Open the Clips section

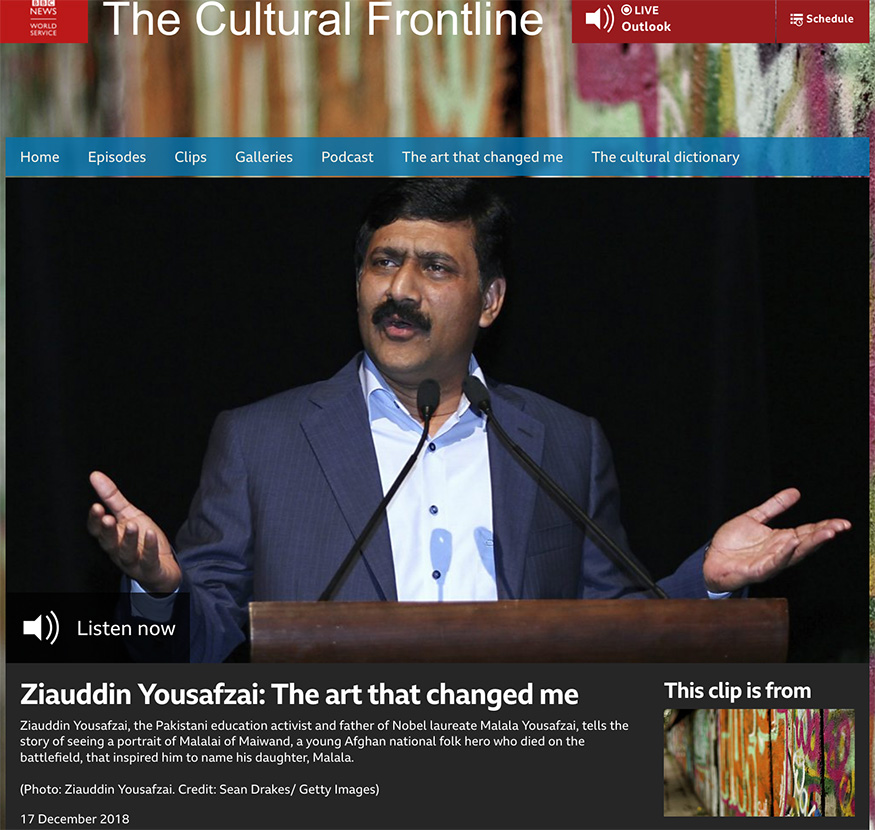(x=190, y=157)
